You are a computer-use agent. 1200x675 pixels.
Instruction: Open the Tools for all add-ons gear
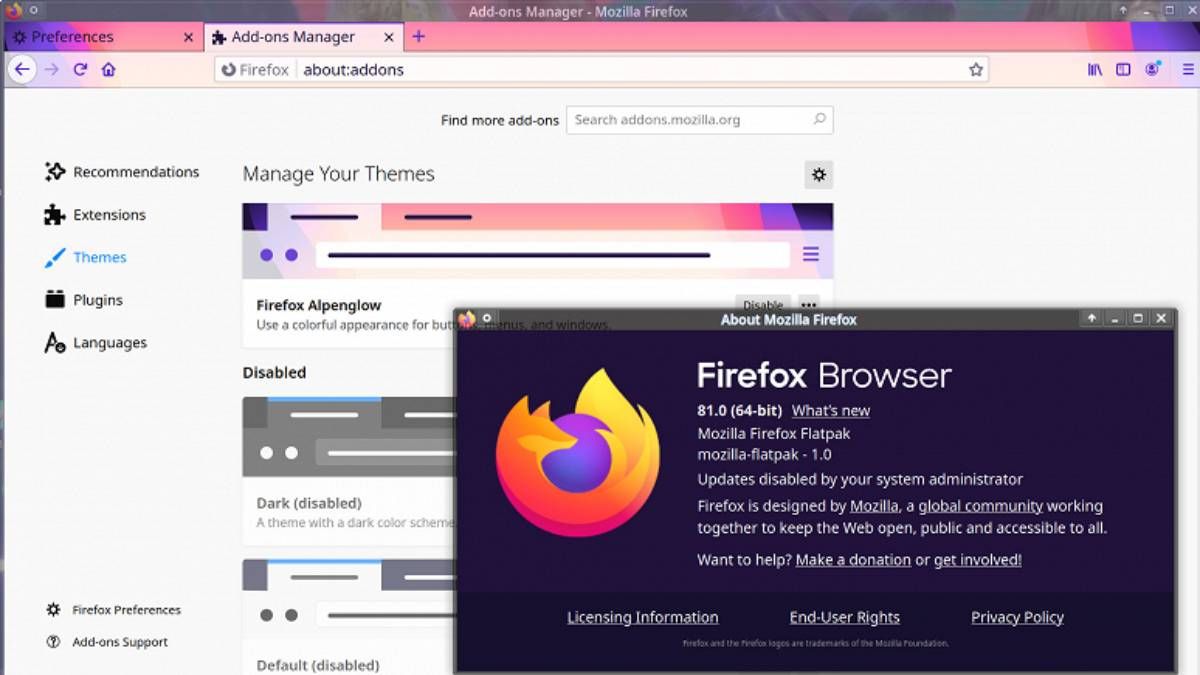(819, 174)
